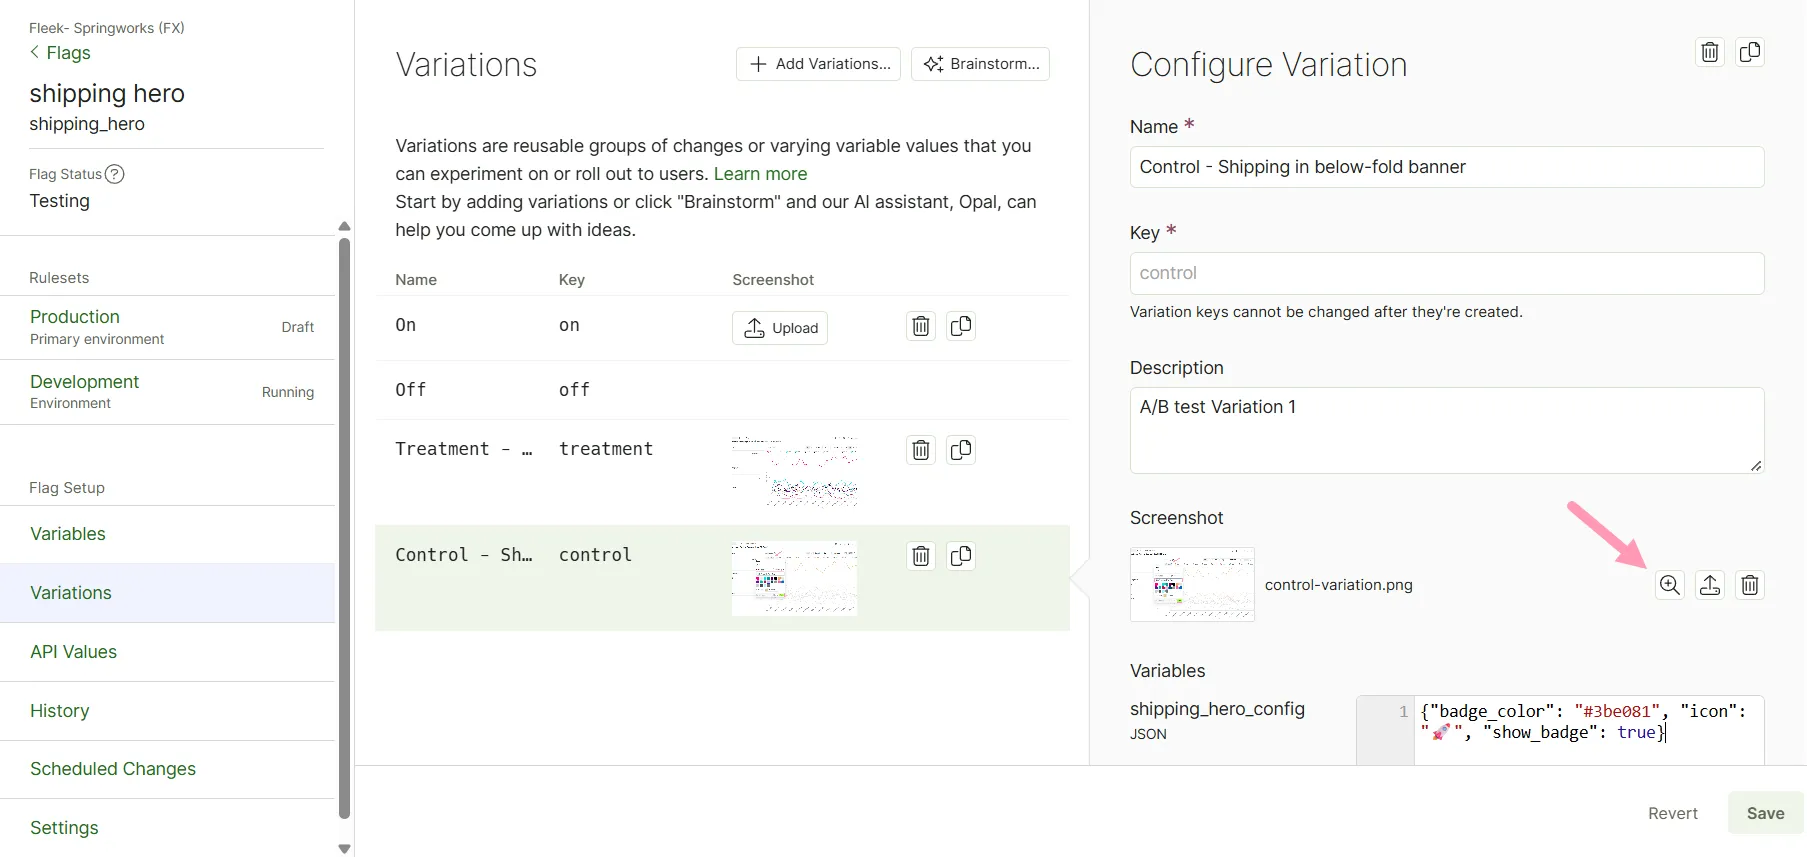Remove the control-variation.png screenshot
The height and width of the screenshot is (857, 1807).
pyautogui.click(x=1750, y=585)
